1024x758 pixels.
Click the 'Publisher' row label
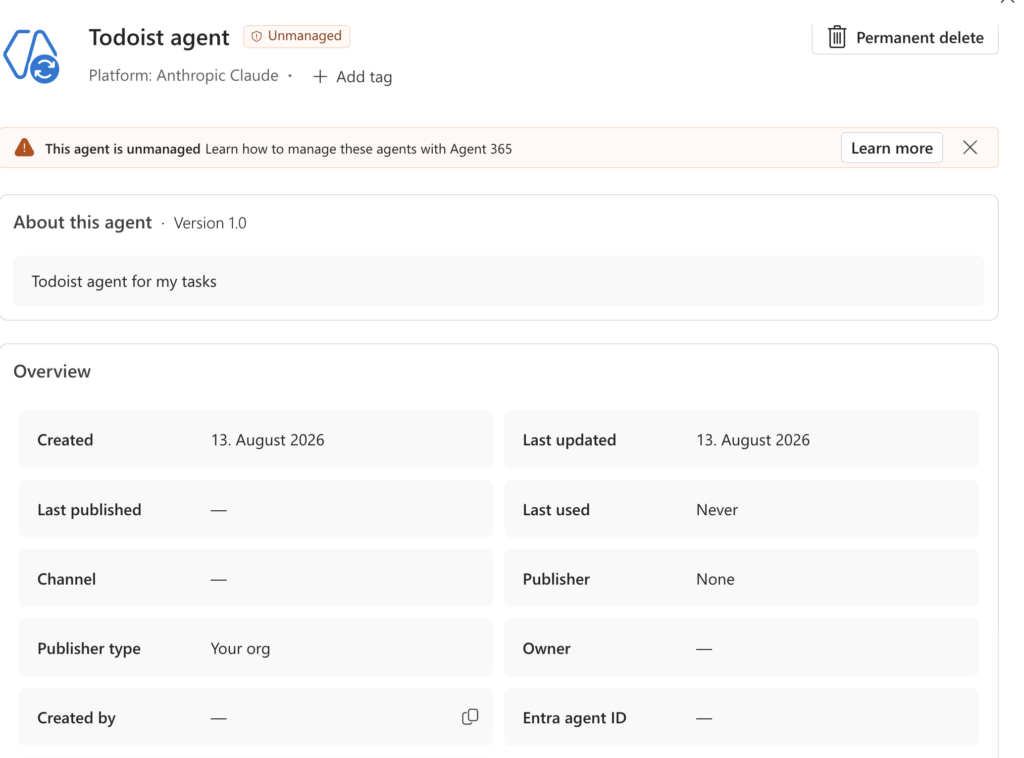(556, 579)
